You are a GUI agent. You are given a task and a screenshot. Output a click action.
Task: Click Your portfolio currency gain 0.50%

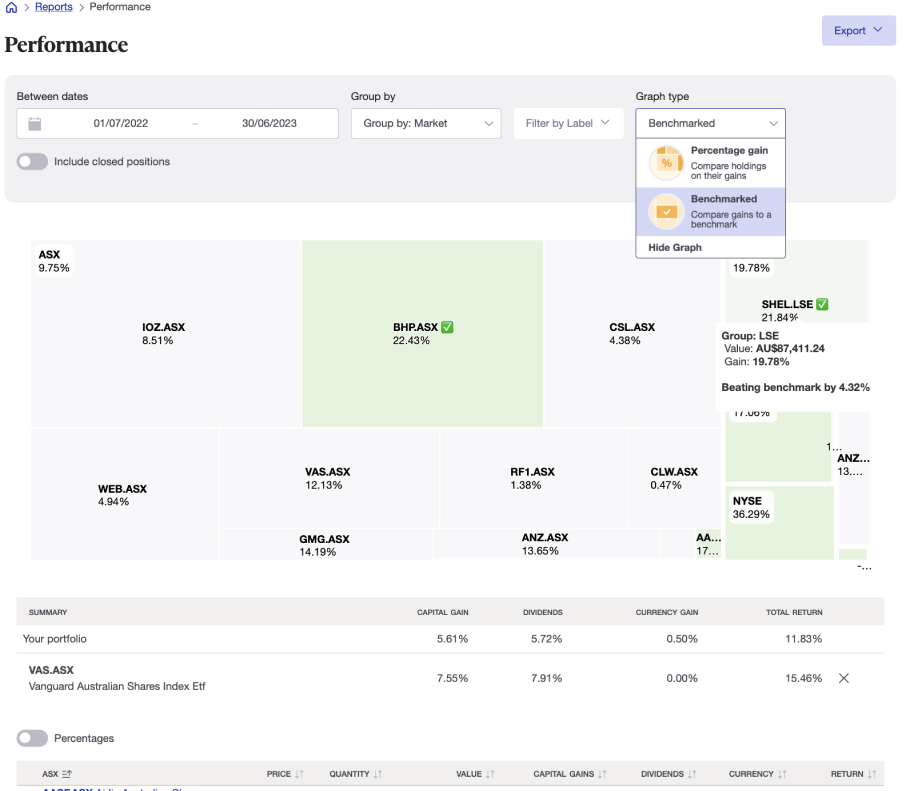click(x=682, y=639)
